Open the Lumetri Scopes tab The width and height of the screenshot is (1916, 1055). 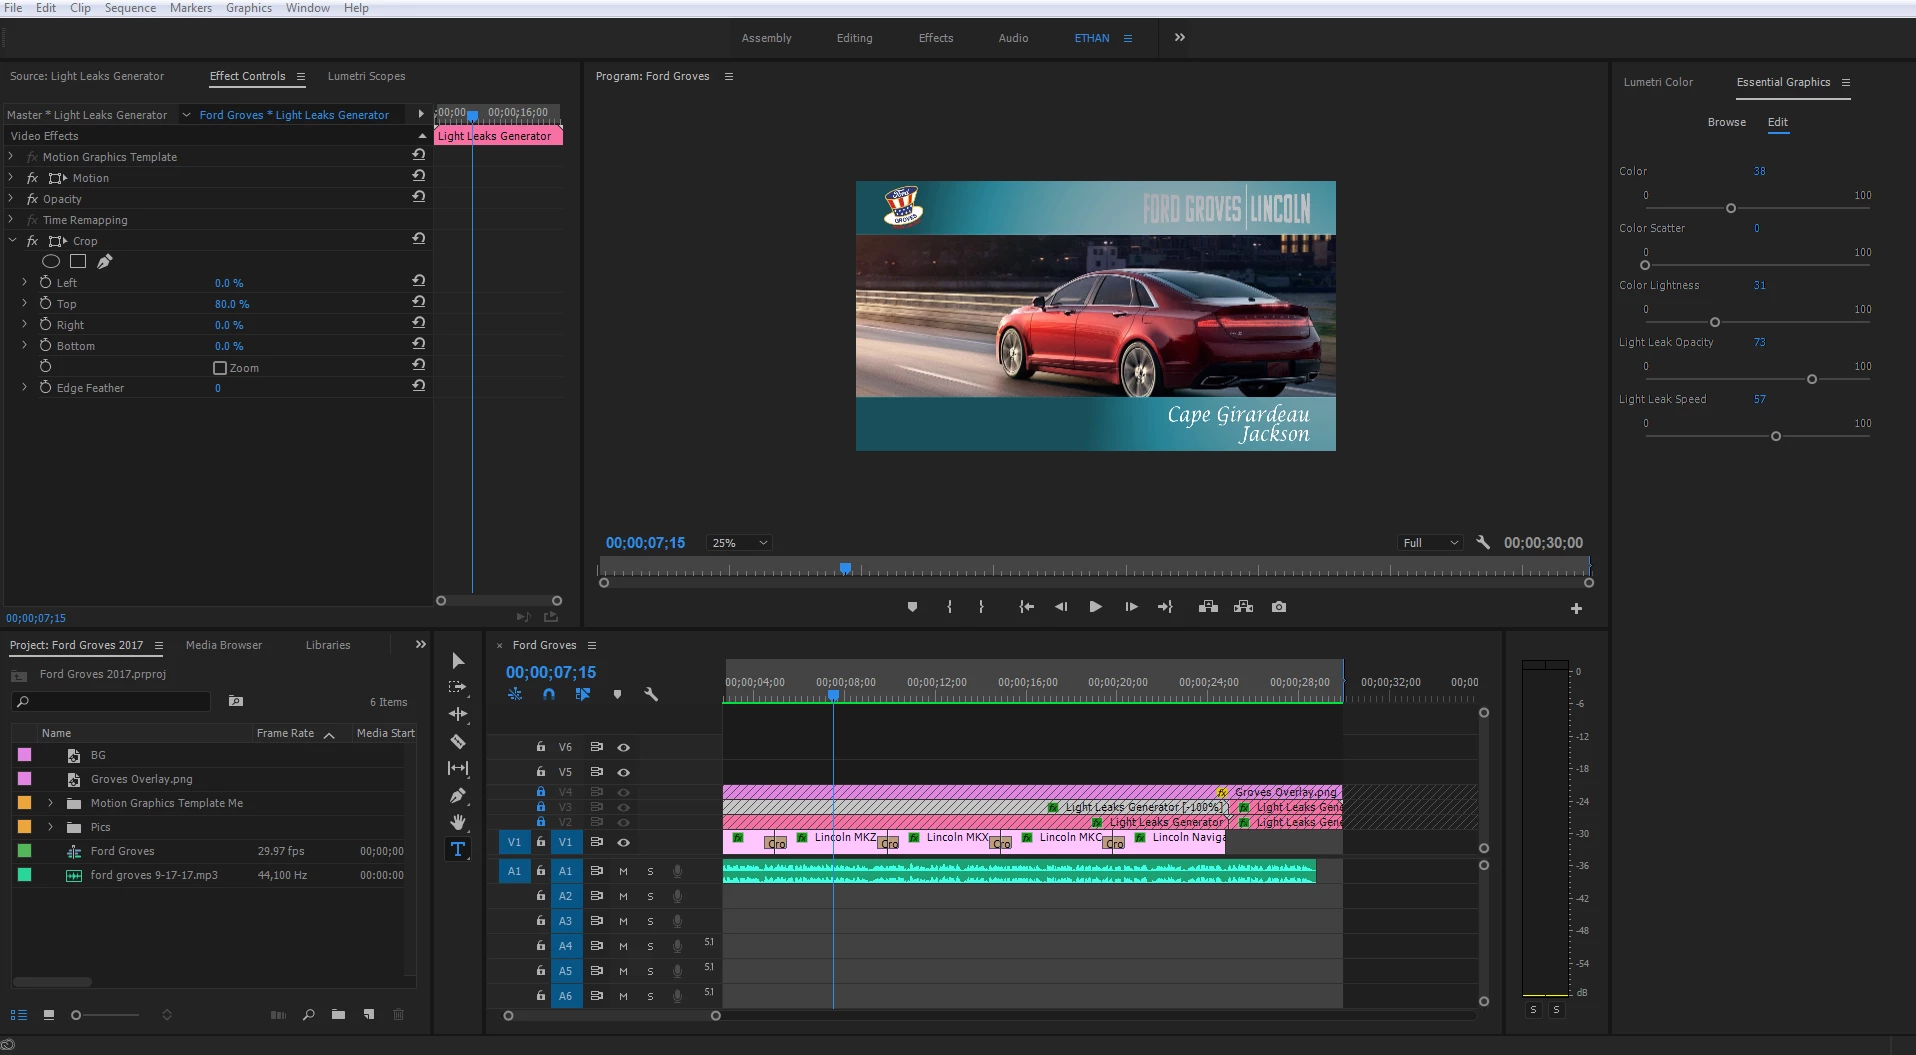(366, 76)
